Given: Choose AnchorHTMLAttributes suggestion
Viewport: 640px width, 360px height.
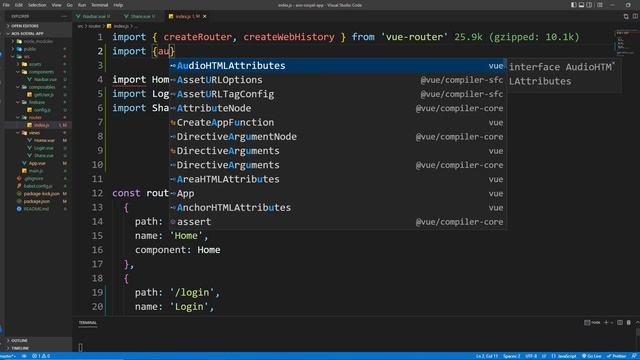Looking at the screenshot, I should pos(338,208).
